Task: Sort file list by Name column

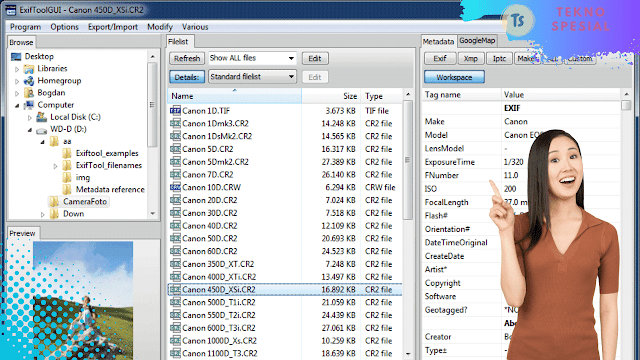Action: [234, 96]
